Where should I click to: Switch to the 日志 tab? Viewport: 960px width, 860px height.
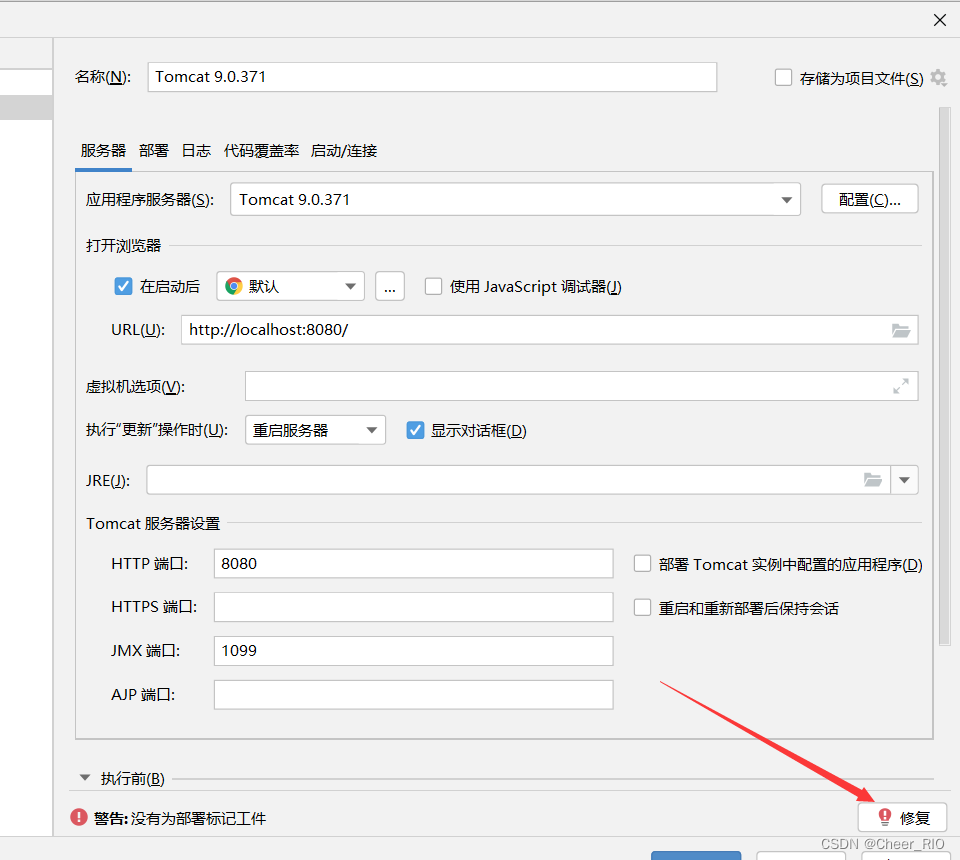tap(196, 151)
